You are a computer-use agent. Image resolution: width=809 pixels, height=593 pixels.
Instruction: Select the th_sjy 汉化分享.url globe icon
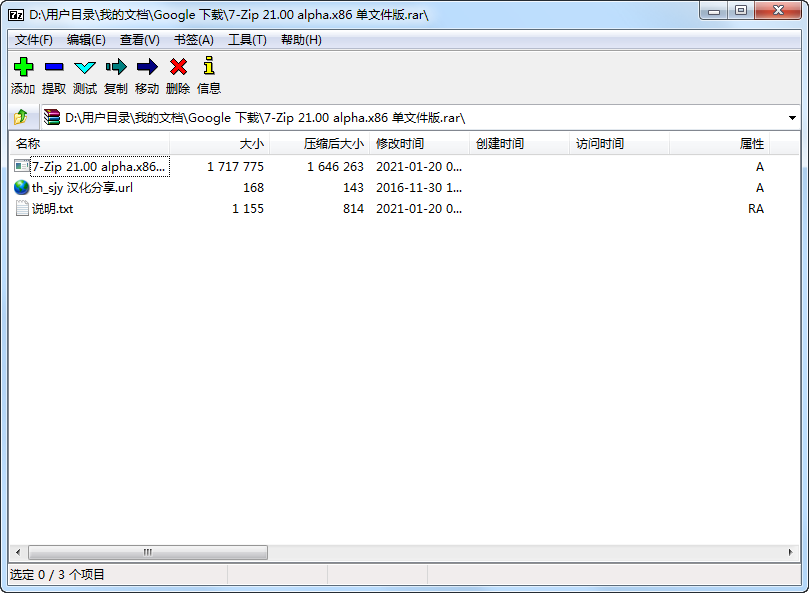(22, 187)
